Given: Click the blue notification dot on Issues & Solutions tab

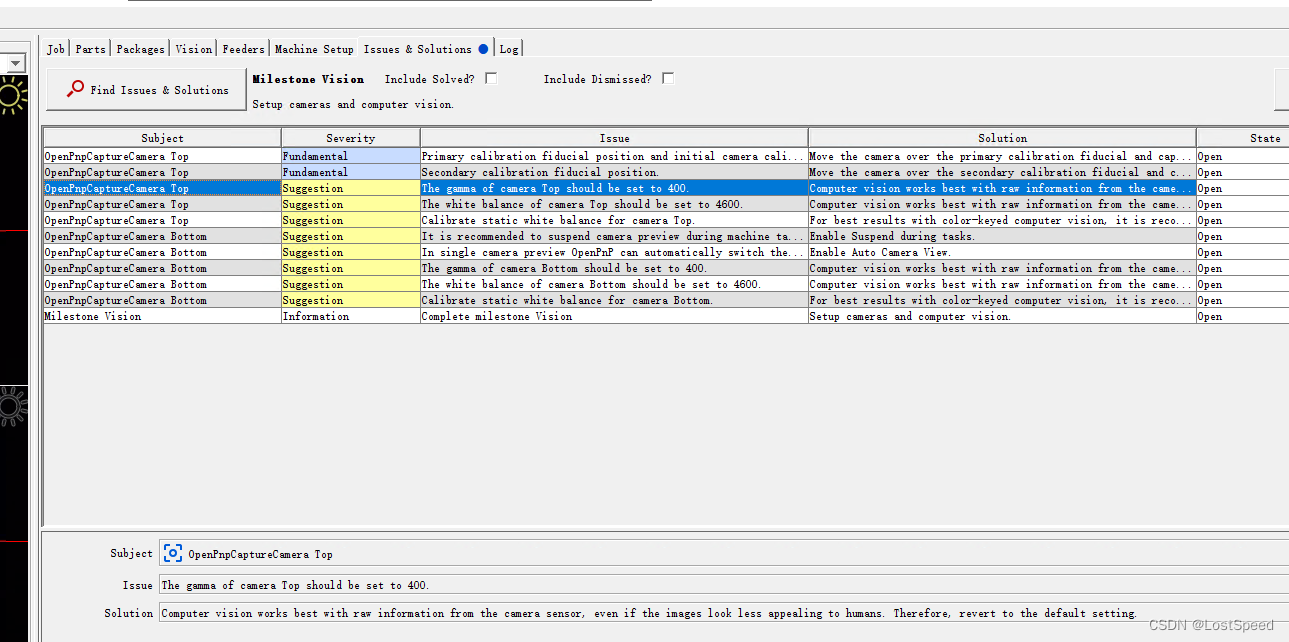Looking at the screenshot, I should coord(482,47).
